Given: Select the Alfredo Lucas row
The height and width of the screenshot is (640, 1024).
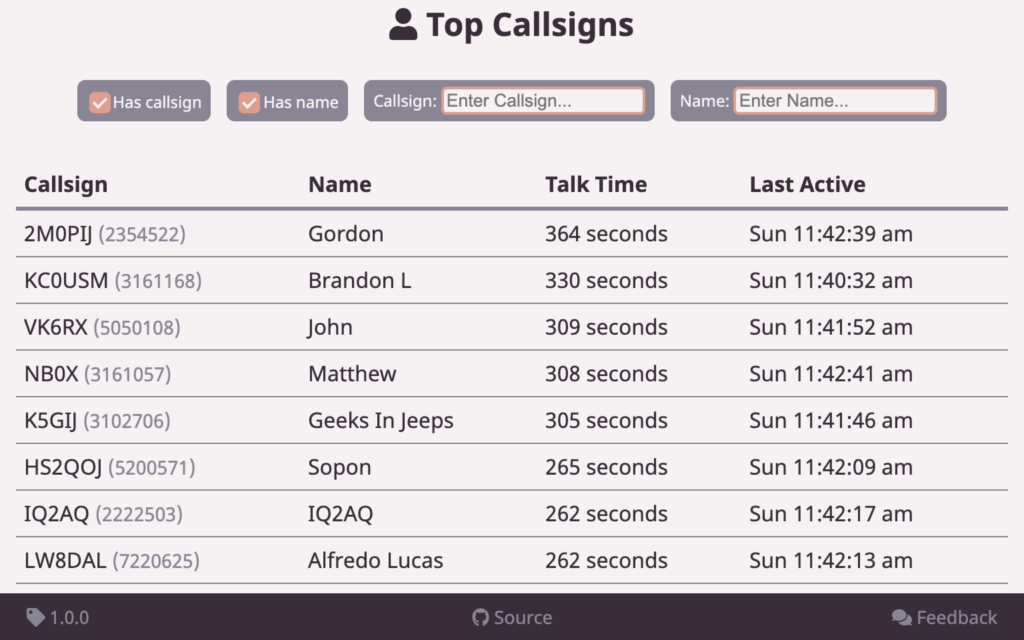Looking at the screenshot, I should pyautogui.click(x=376, y=560).
